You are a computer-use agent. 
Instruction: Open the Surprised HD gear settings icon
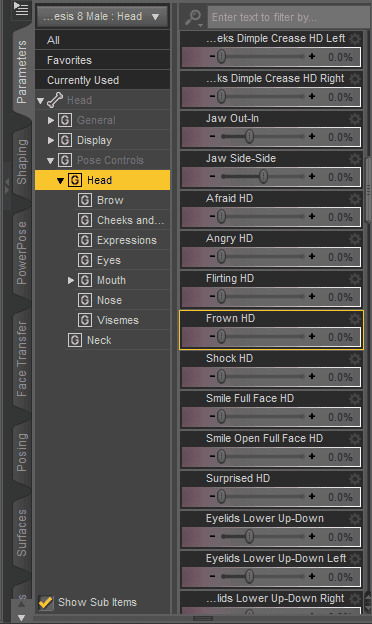(x=354, y=478)
